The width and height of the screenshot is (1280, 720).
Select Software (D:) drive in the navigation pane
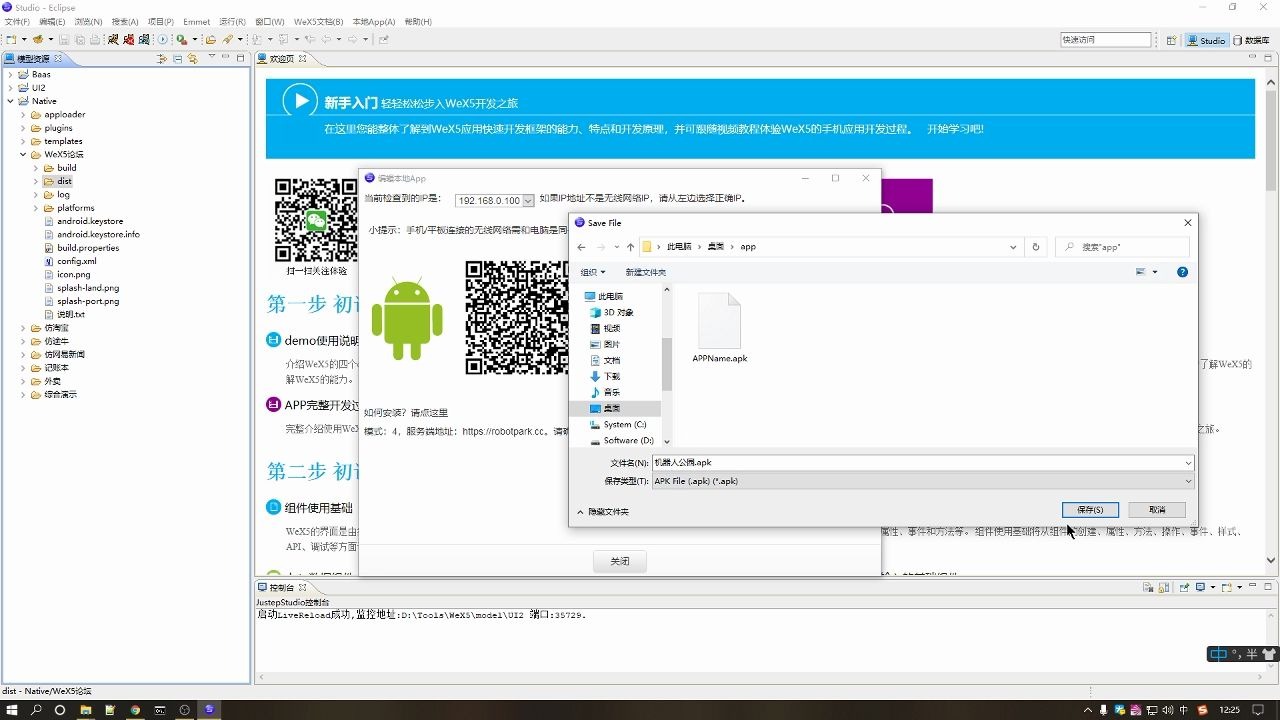click(x=622, y=440)
